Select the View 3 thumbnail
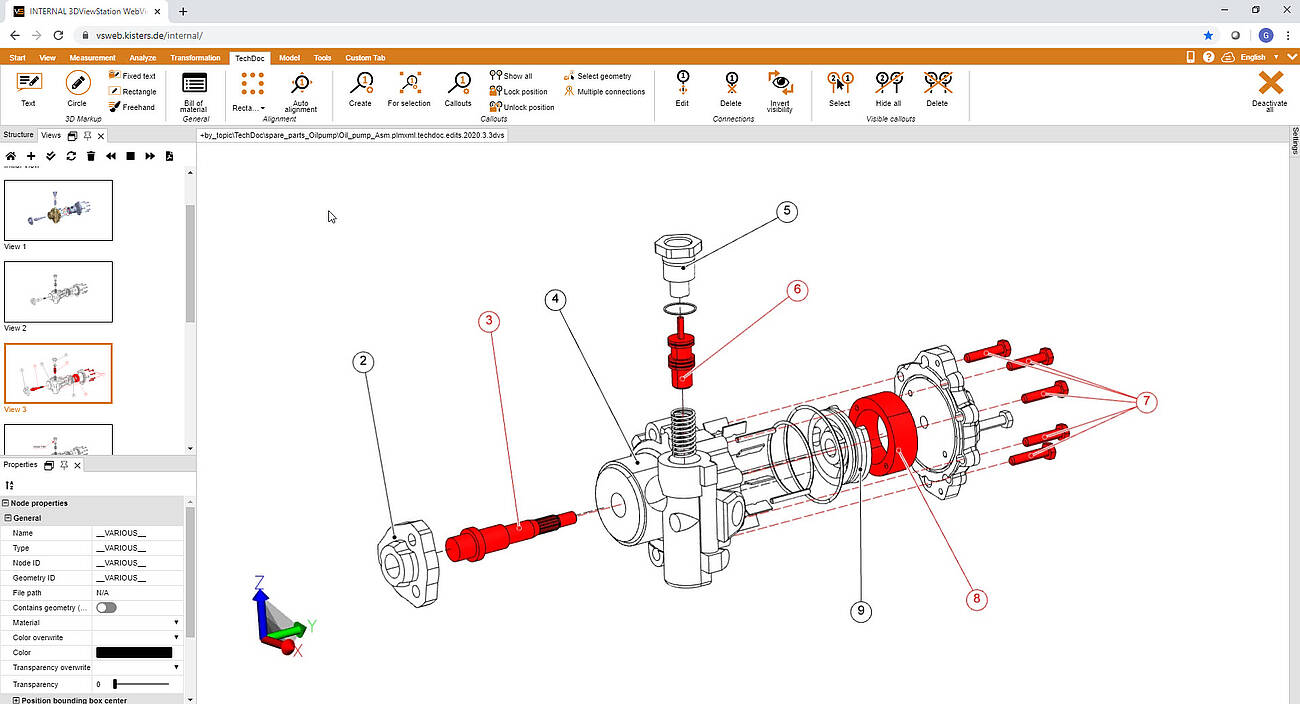1300x704 pixels. (58, 374)
